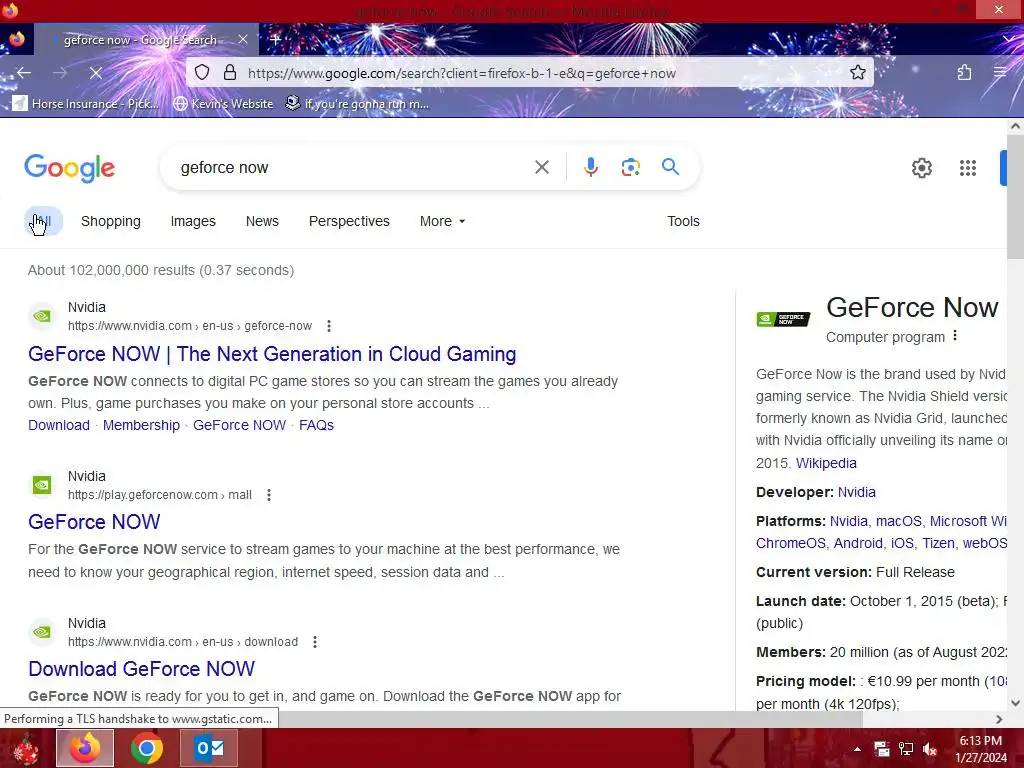Open the Firefox hamburger menu
Viewport: 1024px width, 768px height.
1000,72
